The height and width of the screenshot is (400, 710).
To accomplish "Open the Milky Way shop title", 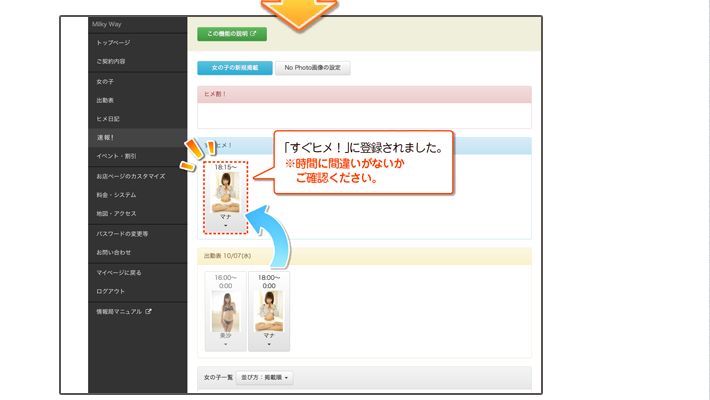I will pyautogui.click(x=106, y=24).
